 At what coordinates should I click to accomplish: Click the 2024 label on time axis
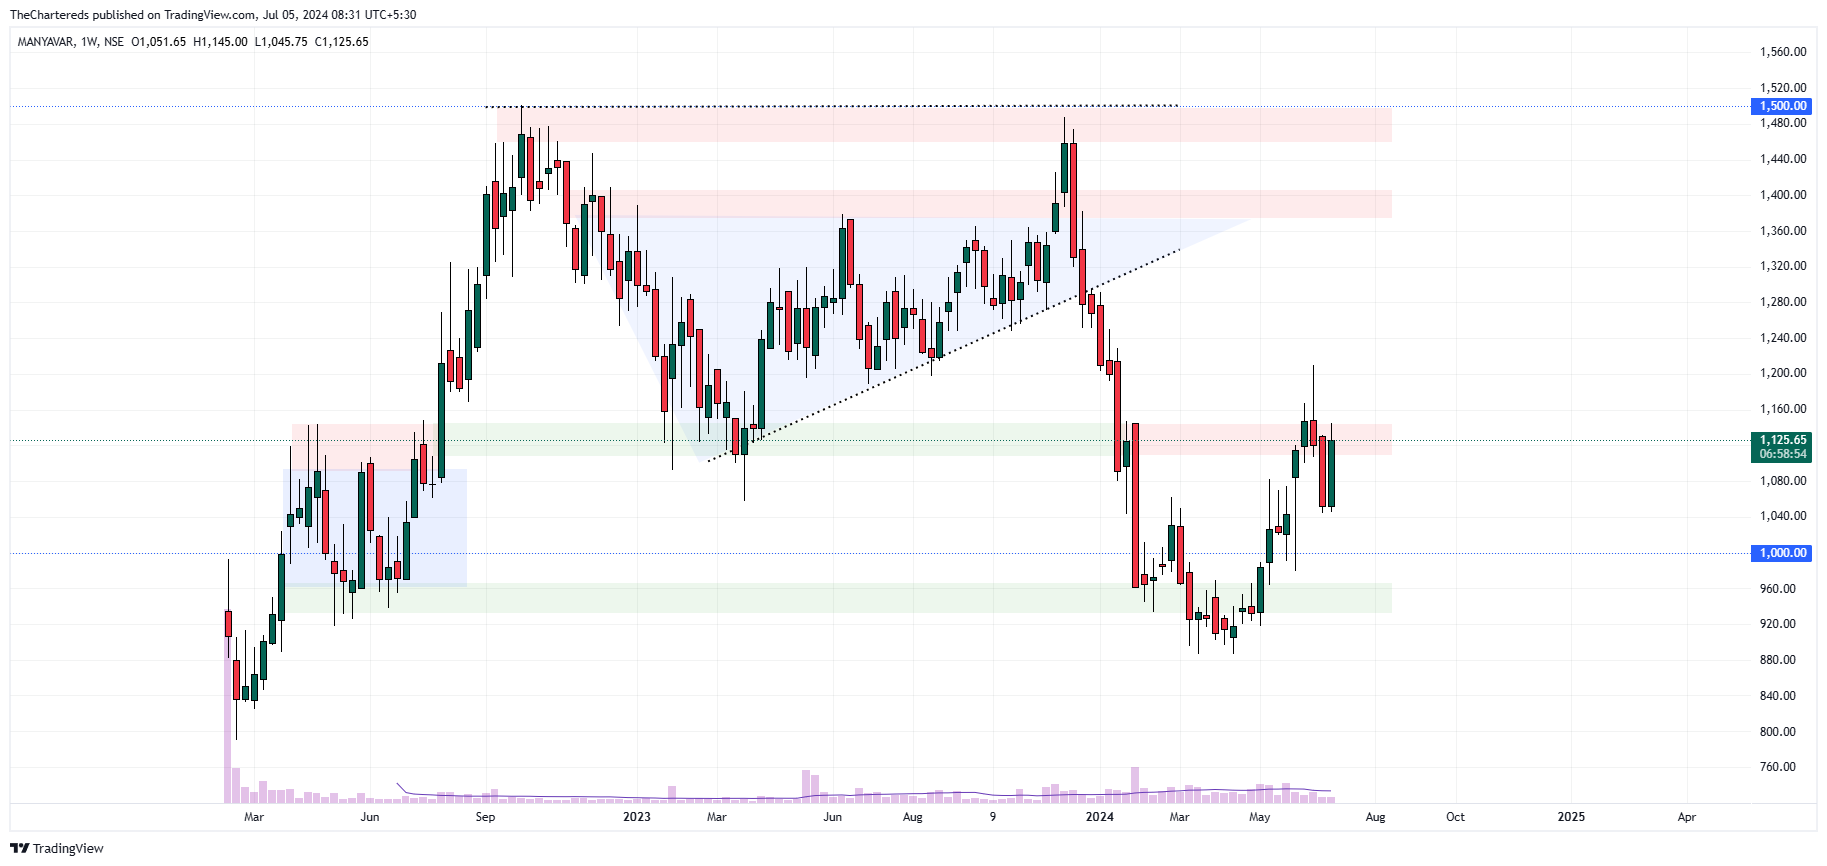1099,817
